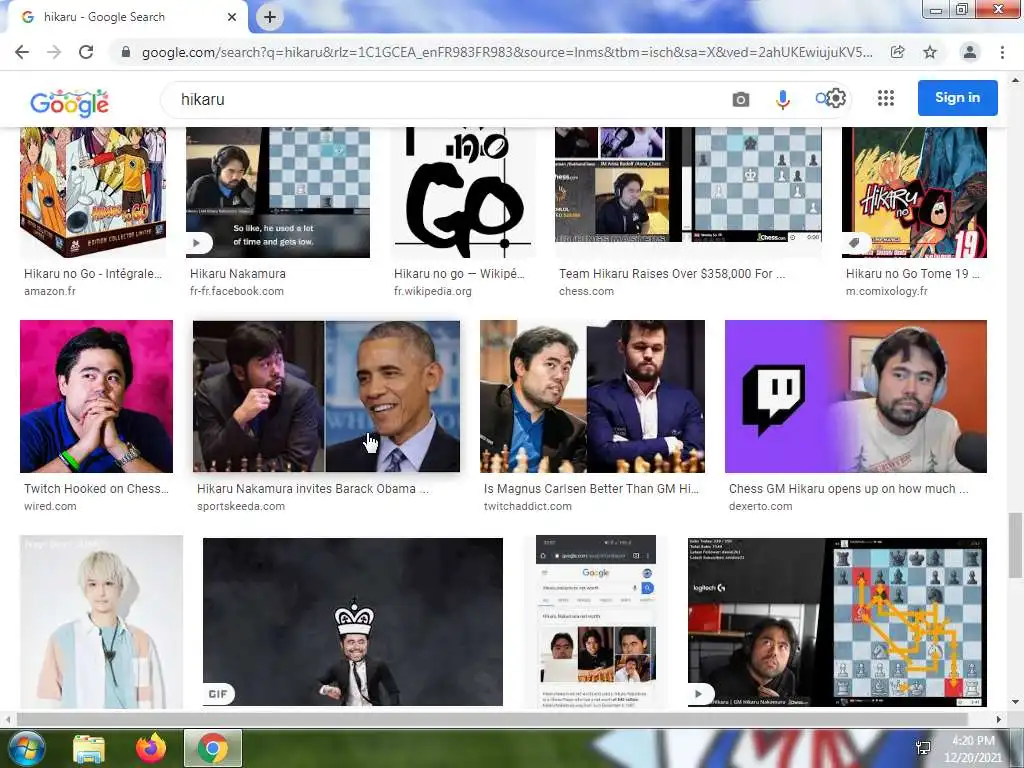Reload the current page
This screenshot has width=1024, height=768.
click(86, 52)
